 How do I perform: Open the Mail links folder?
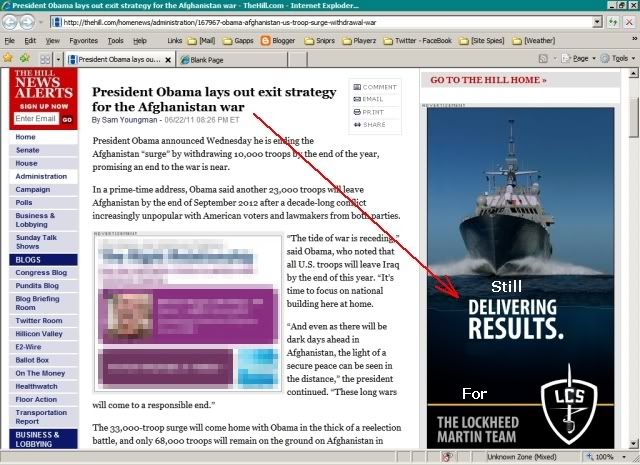[x=201, y=40]
